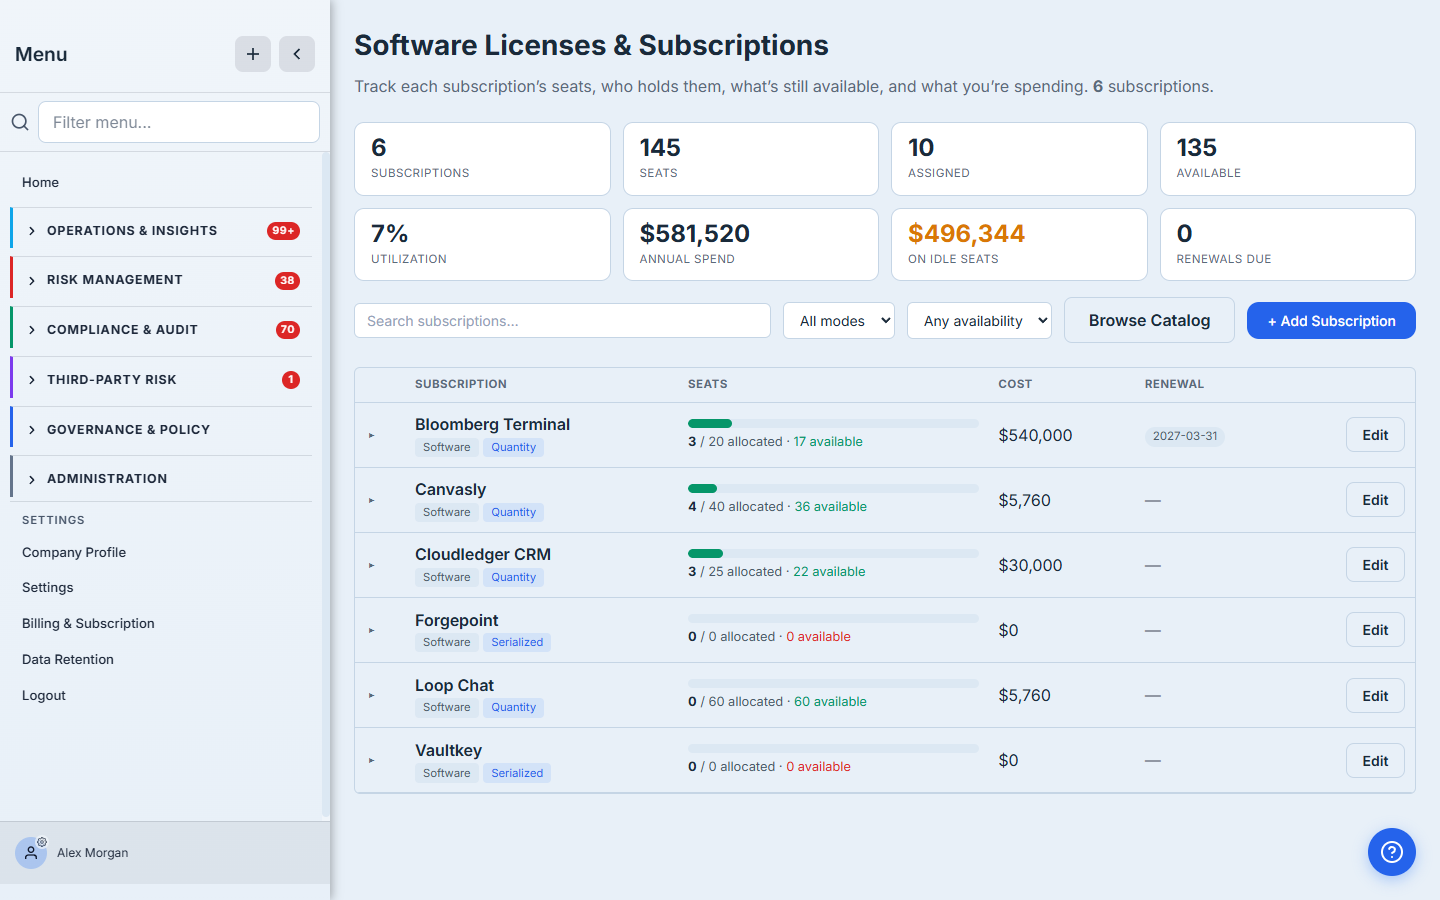Edit the Vaultkey subscription
The image size is (1440, 900).
coord(1375,761)
